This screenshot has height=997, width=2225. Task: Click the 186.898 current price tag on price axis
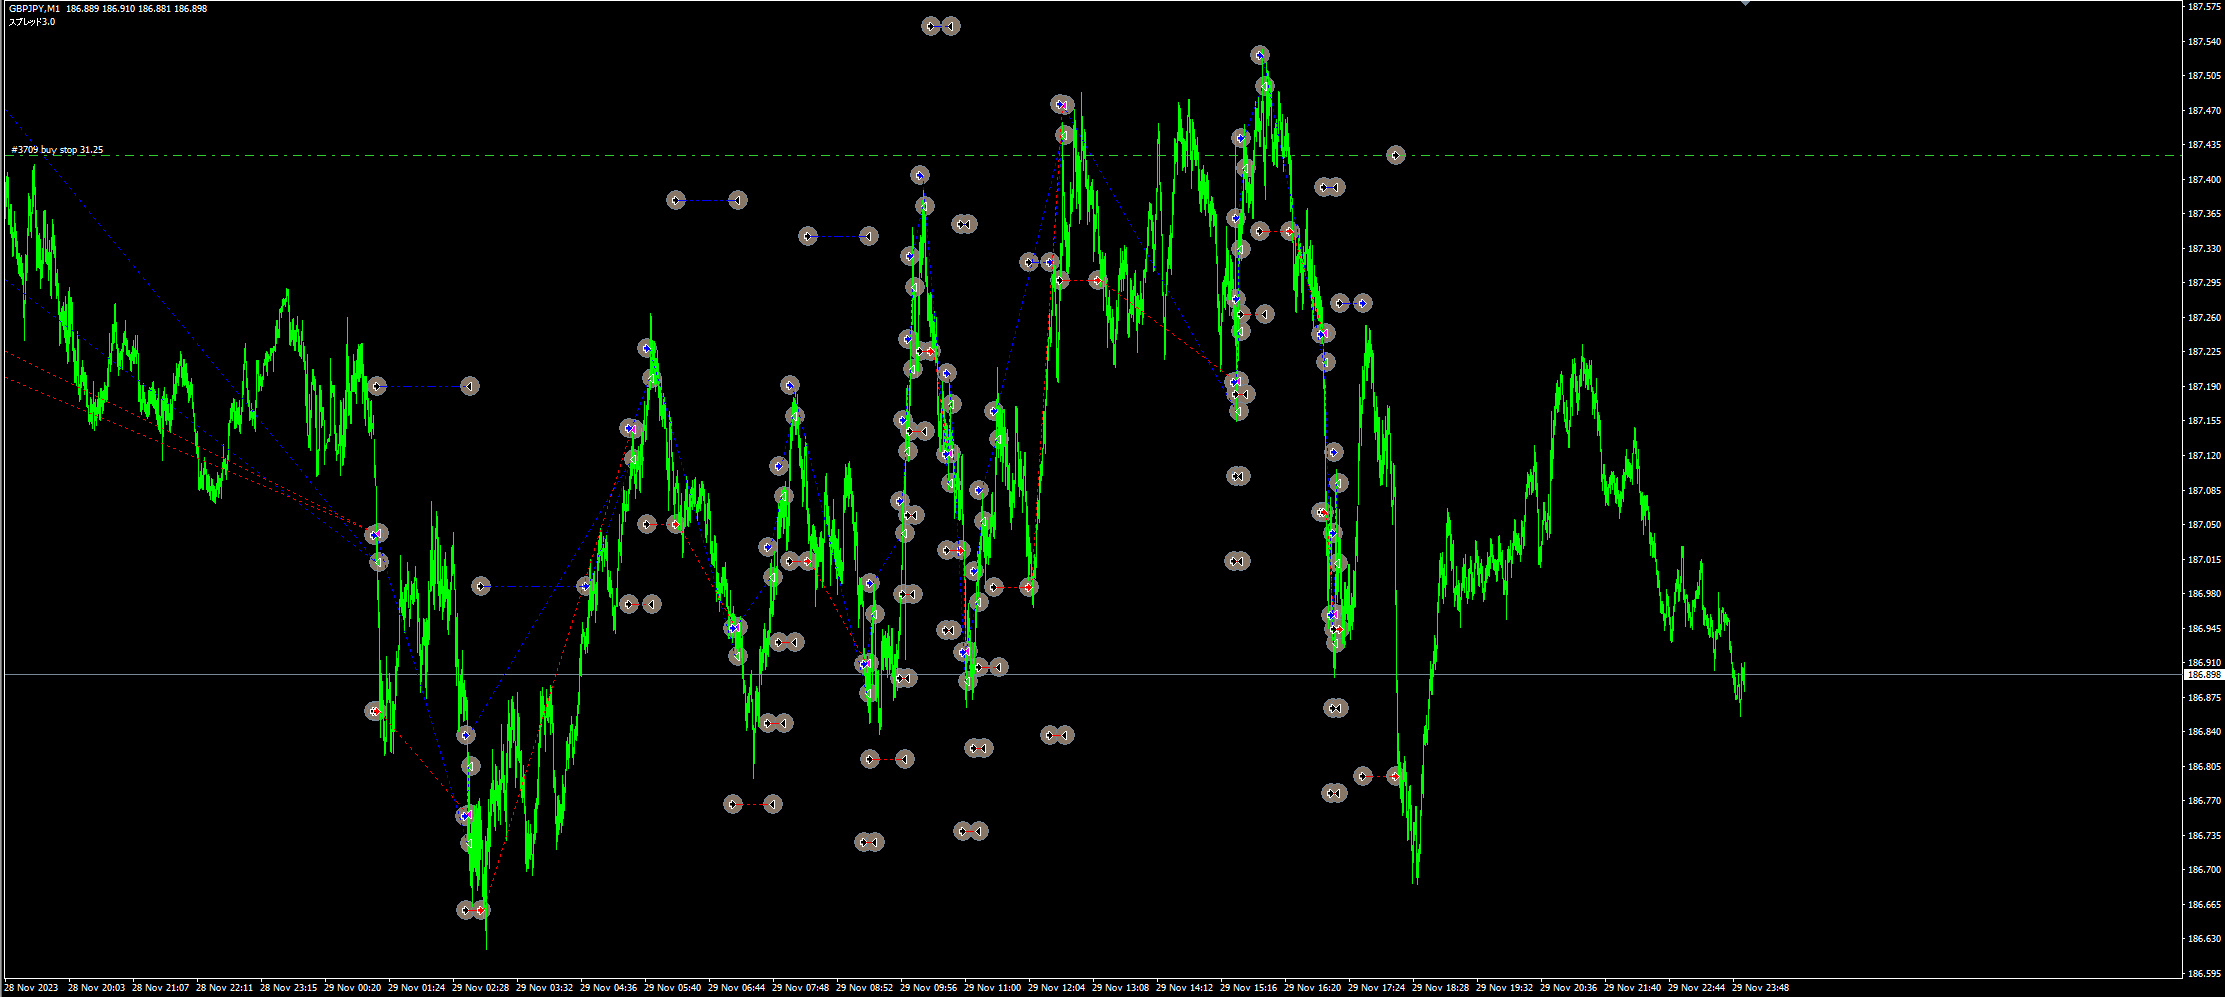pyautogui.click(x=2203, y=675)
